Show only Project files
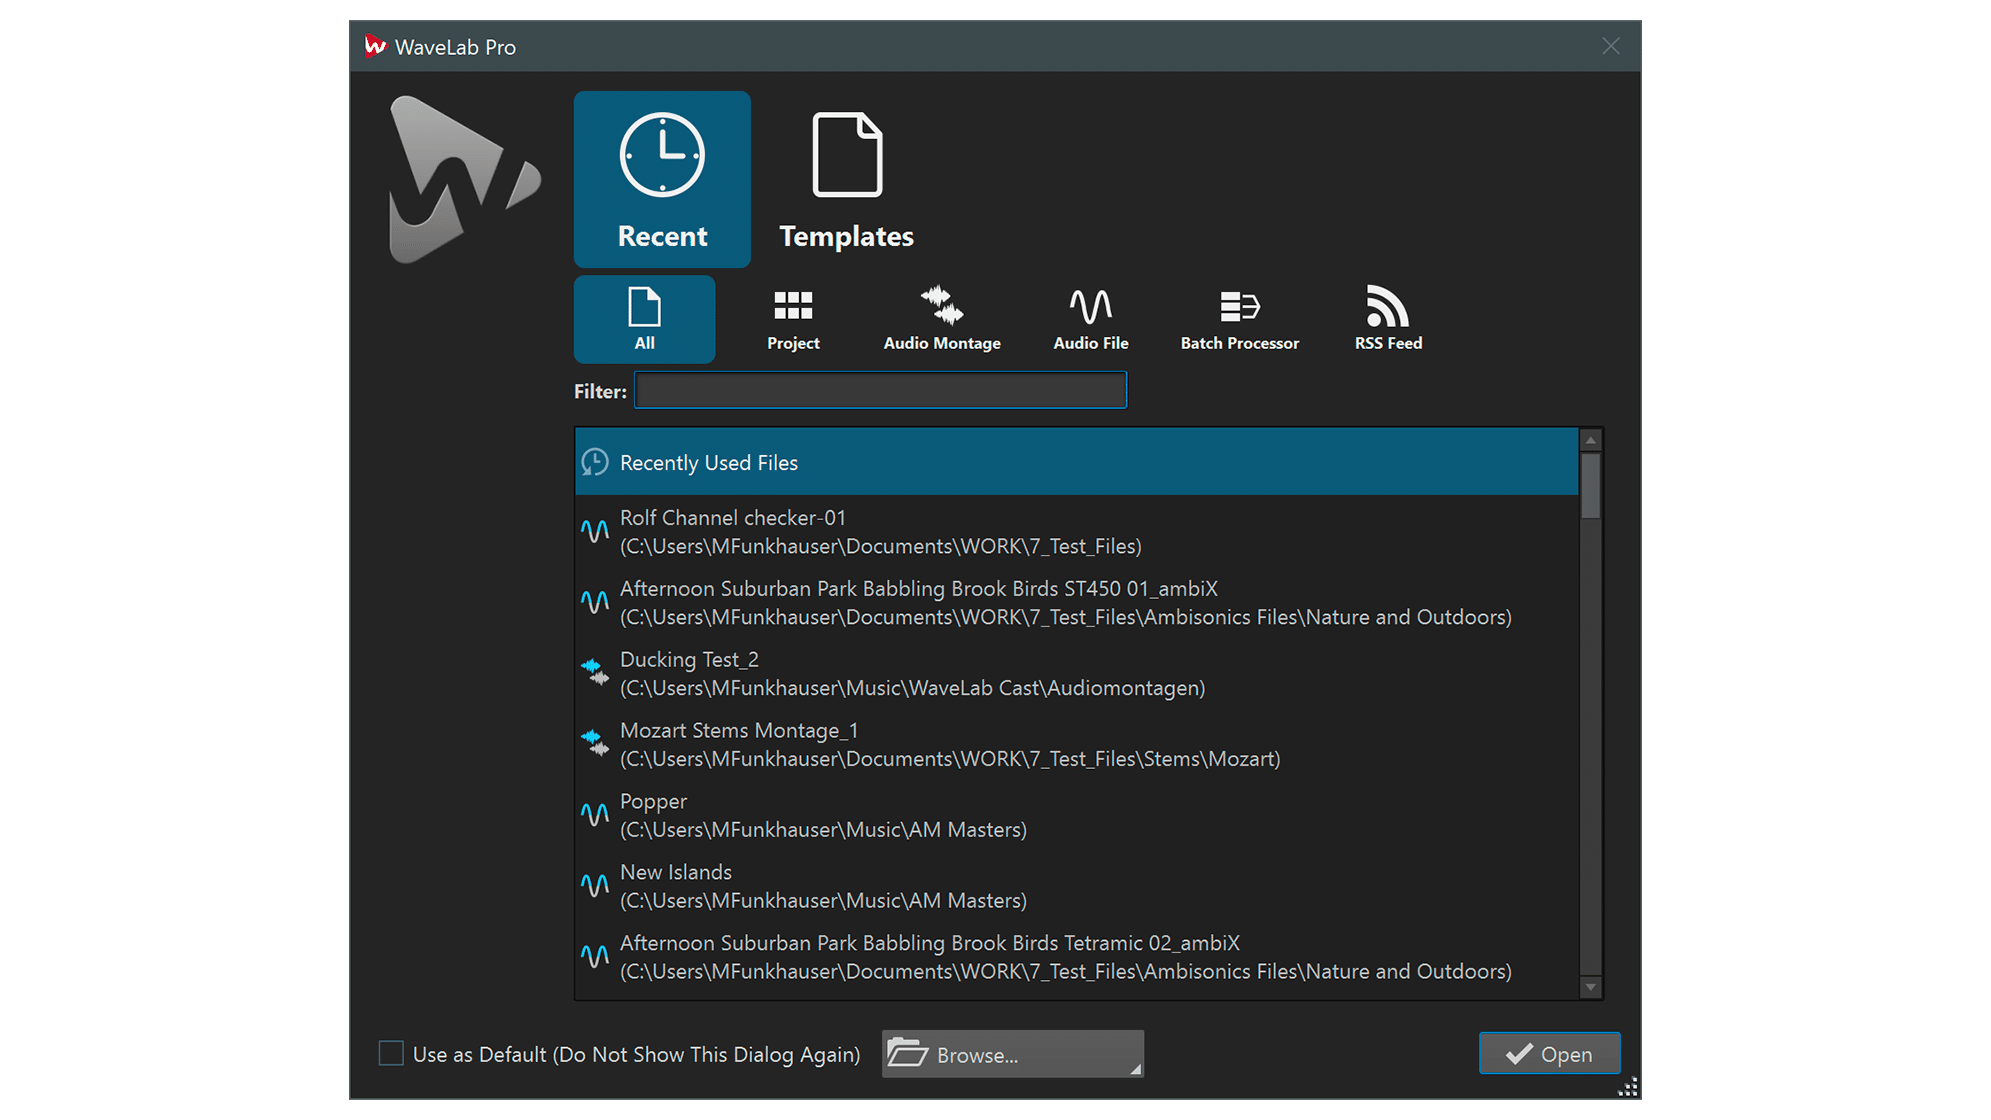The height and width of the screenshot is (1120, 1991). tap(793, 319)
